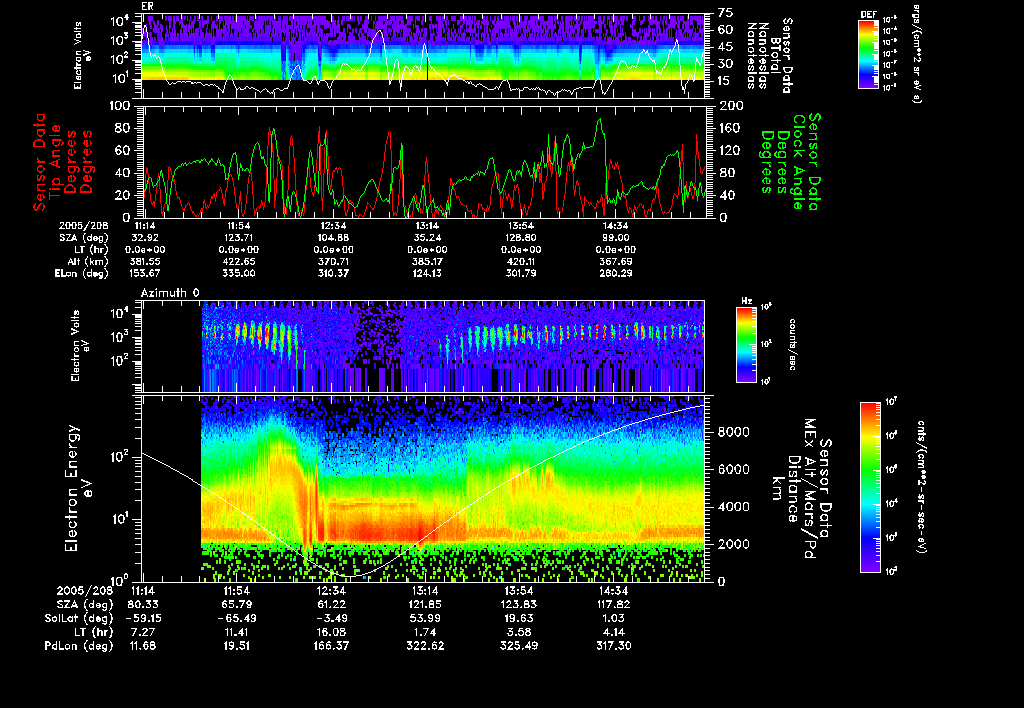The image size is (1024, 708).
Task: Click the SolLat value -3.49
Action: [x=331, y=619]
